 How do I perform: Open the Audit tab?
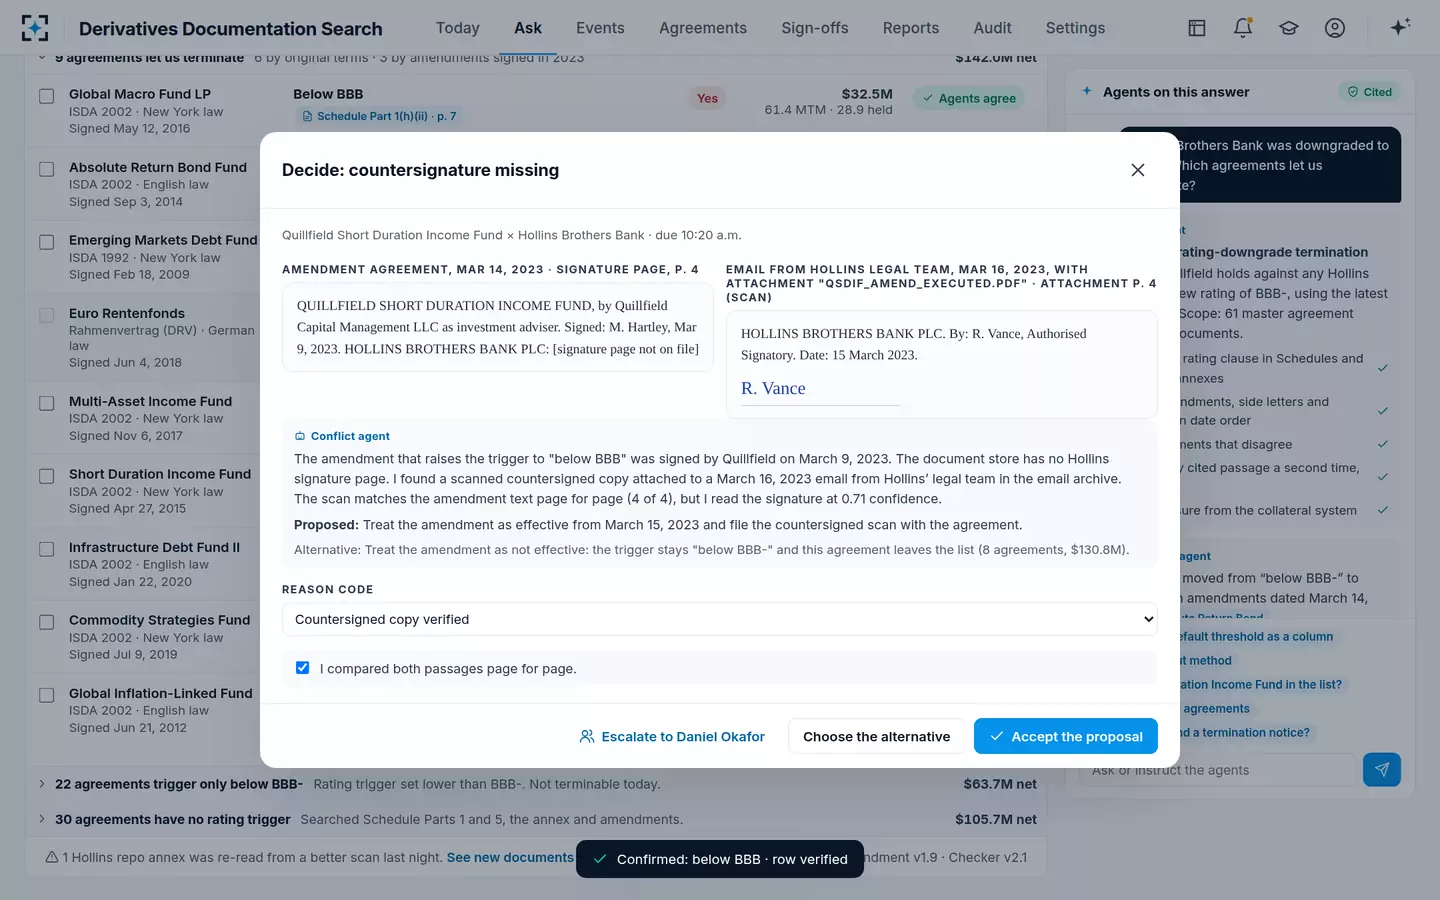(993, 28)
